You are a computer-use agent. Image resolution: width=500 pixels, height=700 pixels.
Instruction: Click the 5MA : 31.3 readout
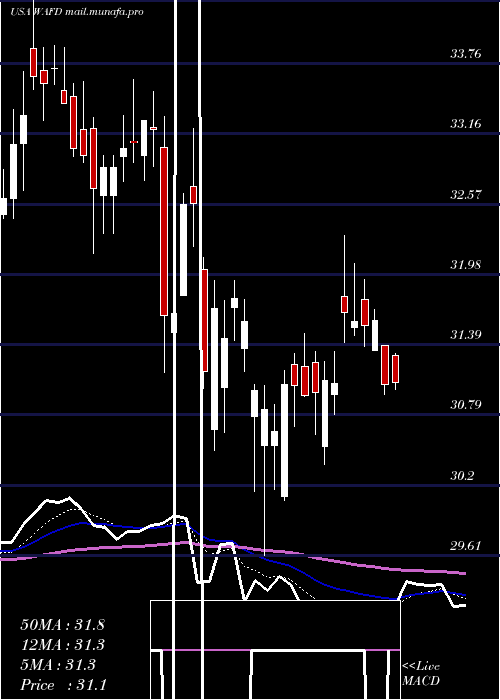58,665
